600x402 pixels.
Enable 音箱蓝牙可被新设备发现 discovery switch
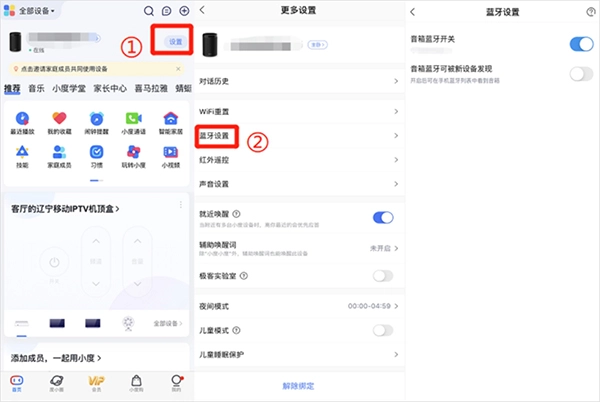coord(581,73)
